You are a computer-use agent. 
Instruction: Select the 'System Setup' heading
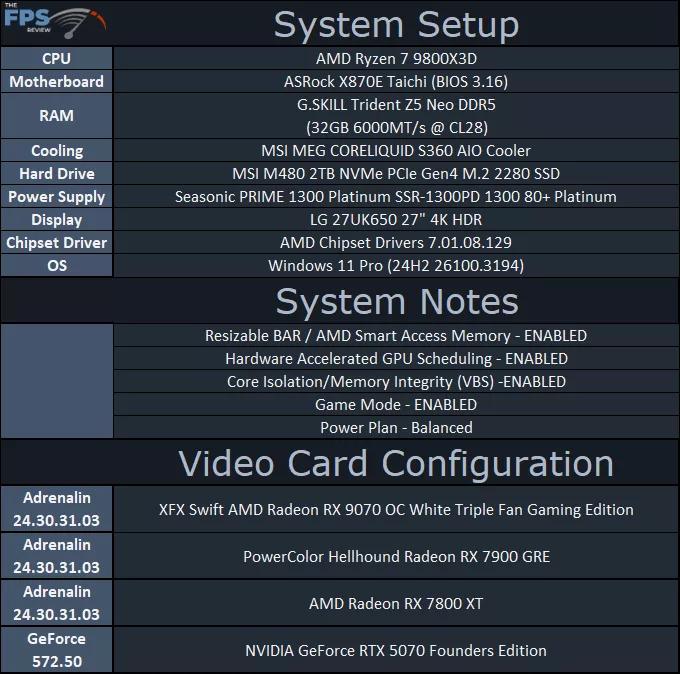pos(396,25)
